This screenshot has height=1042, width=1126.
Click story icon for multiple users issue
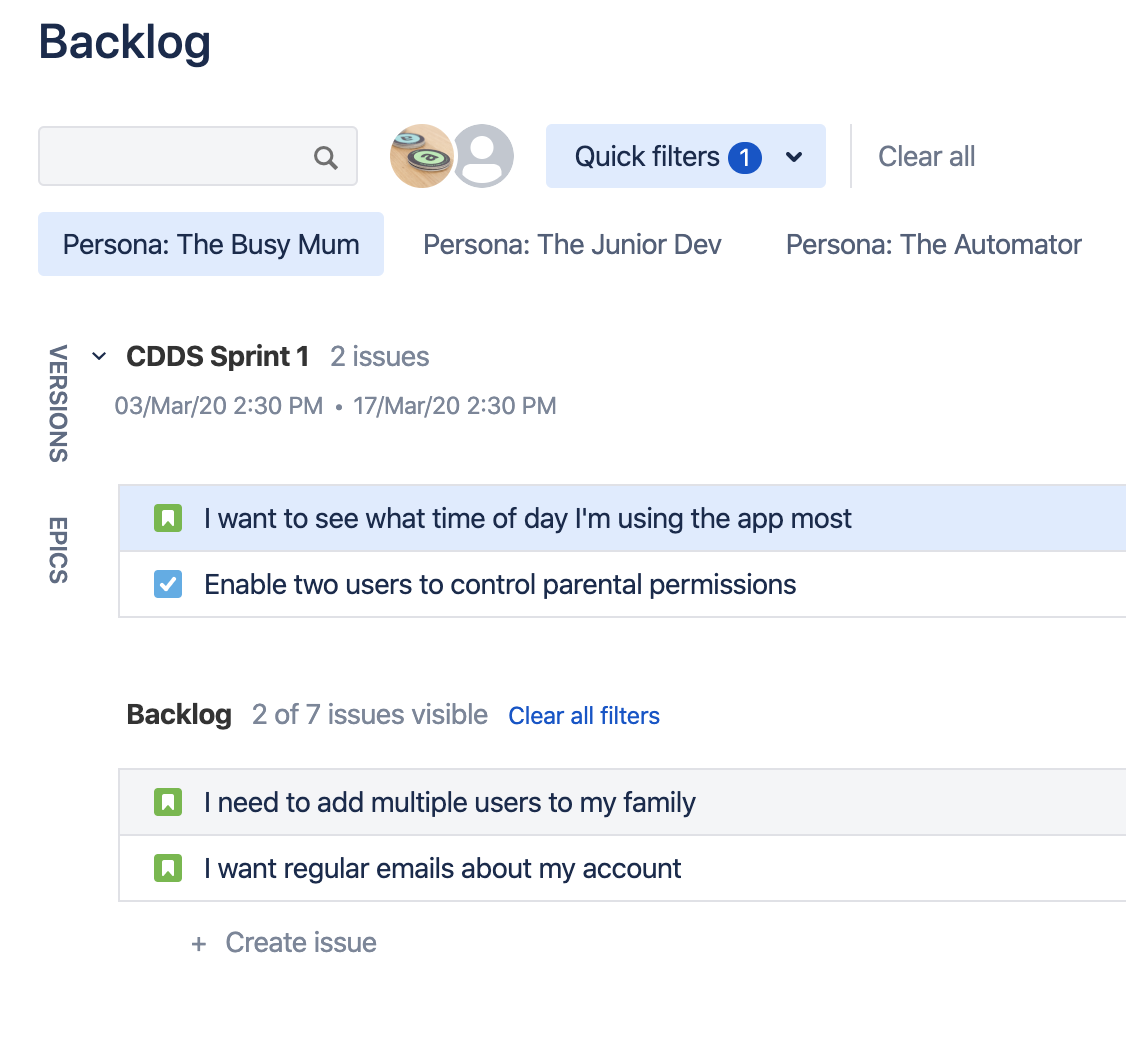[168, 802]
